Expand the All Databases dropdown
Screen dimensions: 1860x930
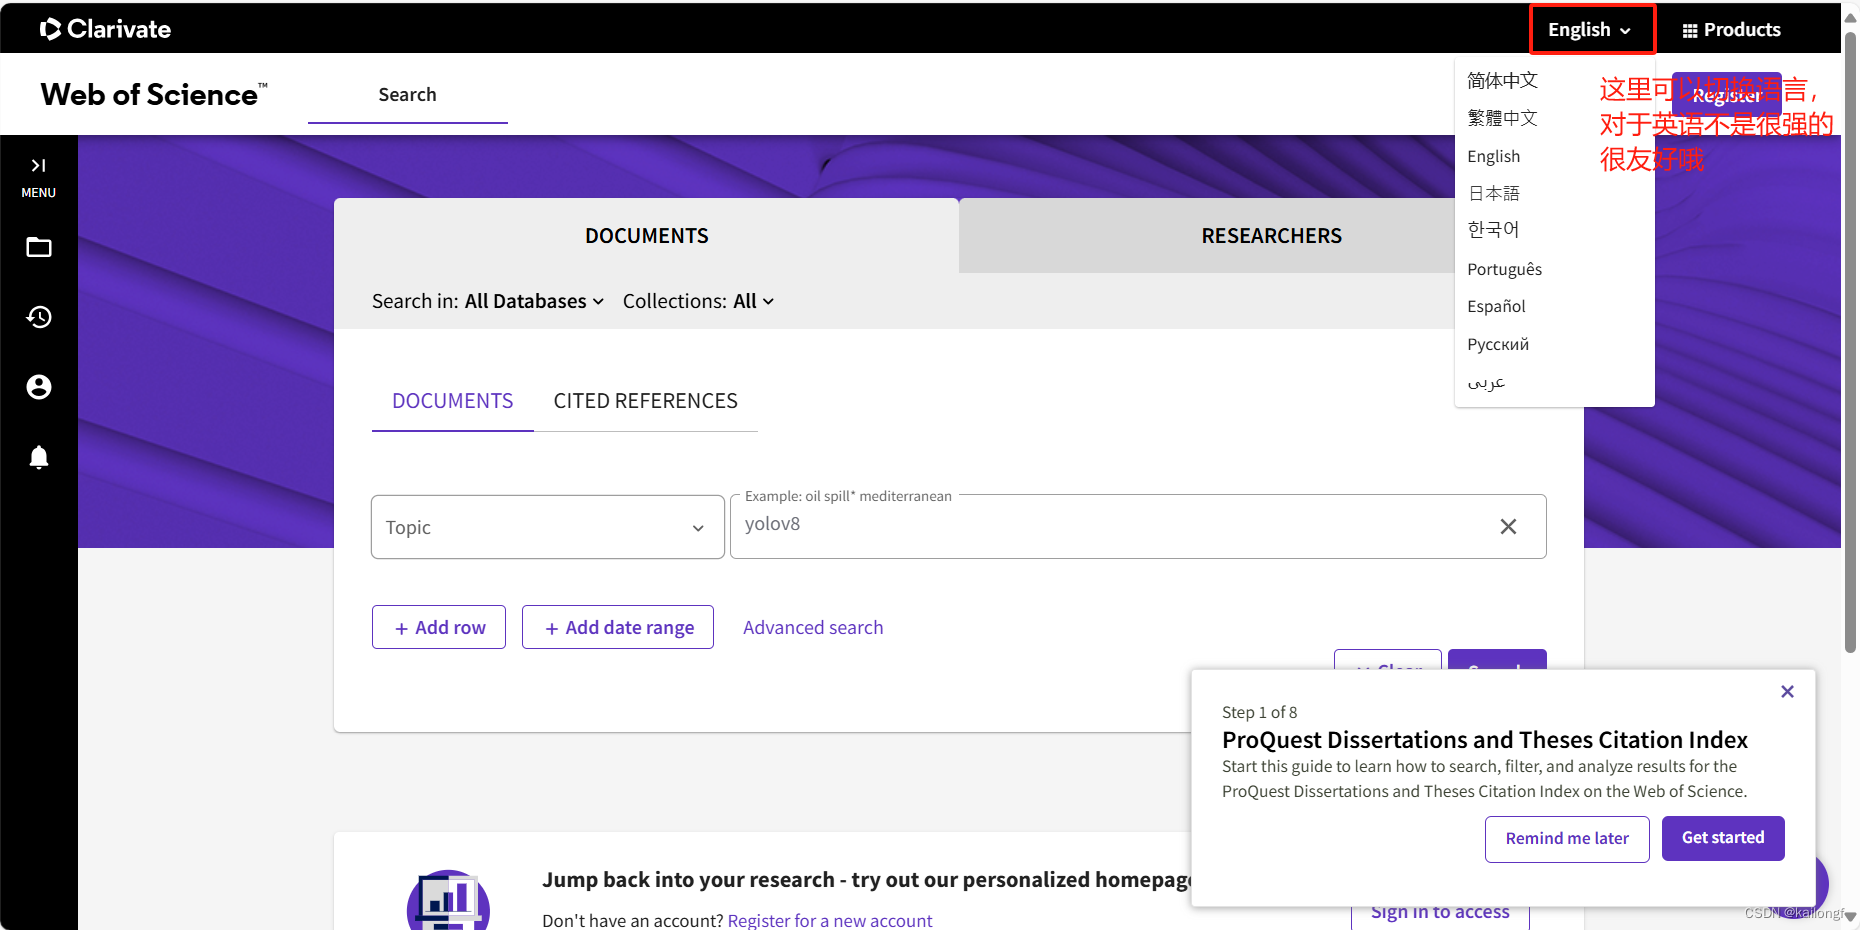[534, 301]
